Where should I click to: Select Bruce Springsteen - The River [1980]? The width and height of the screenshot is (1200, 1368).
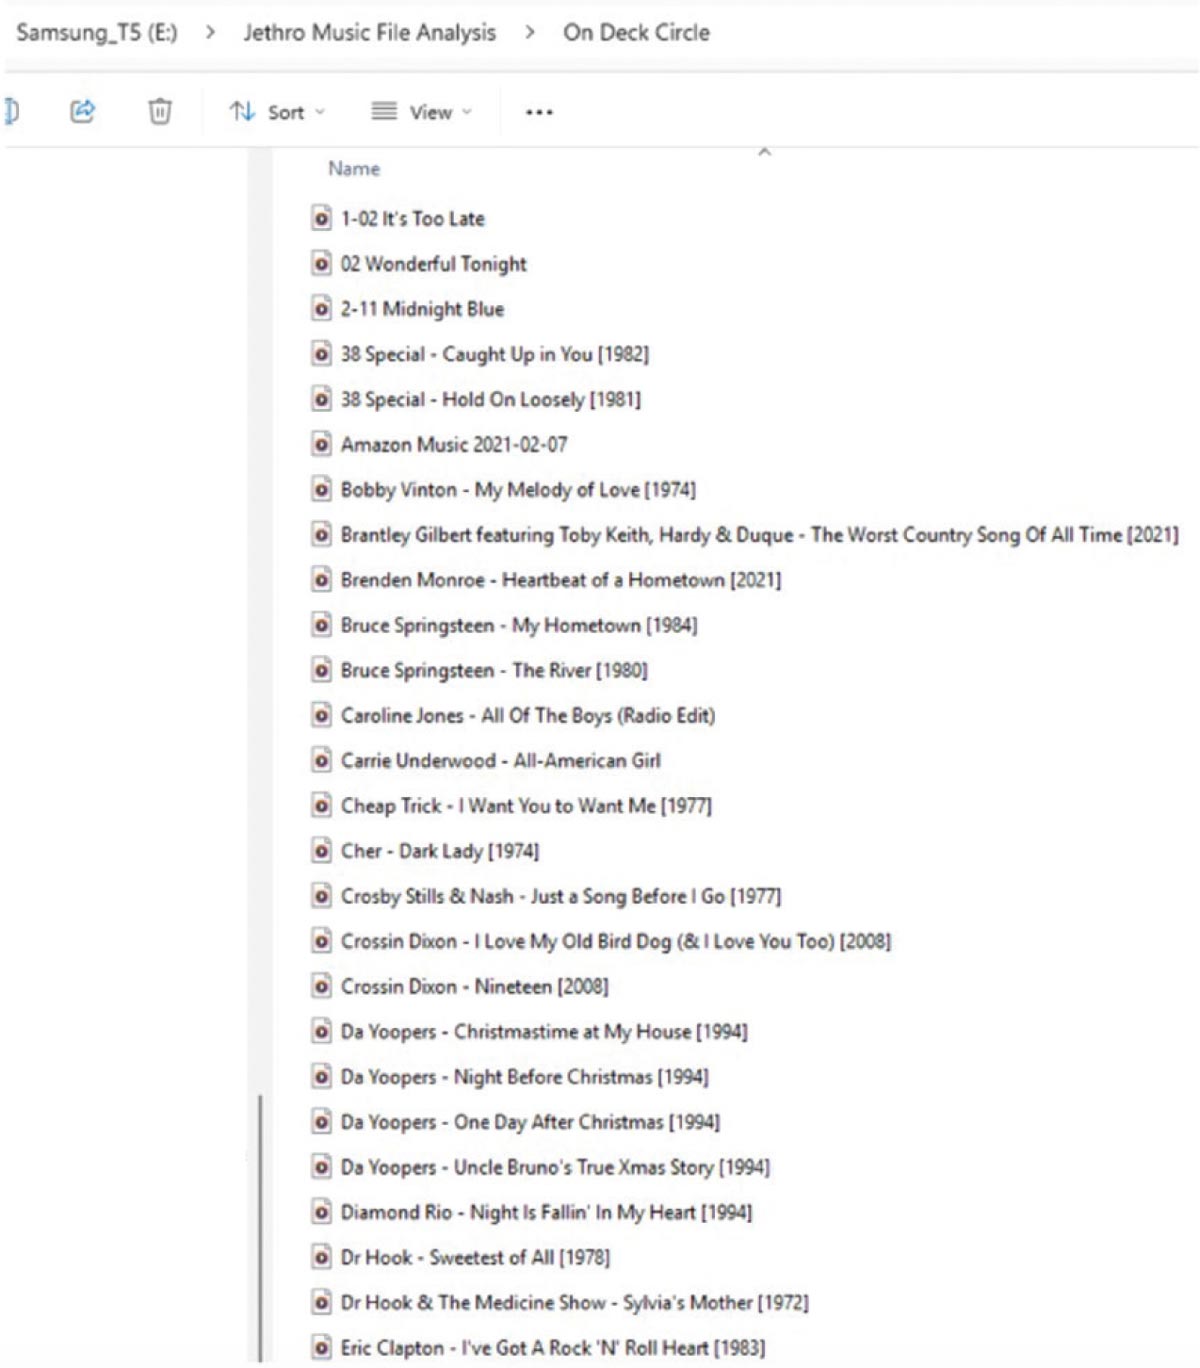(x=494, y=670)
